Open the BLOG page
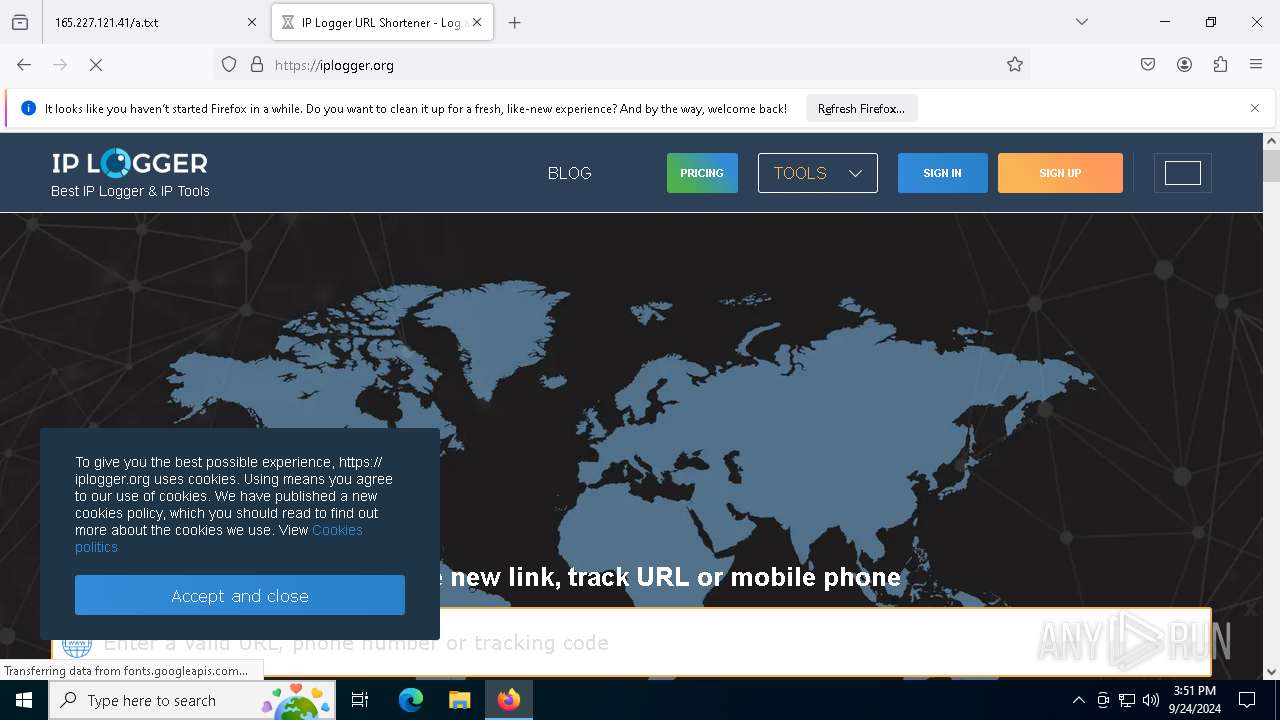This screenshot has height=720, width=1280. (x=570, y=173)
